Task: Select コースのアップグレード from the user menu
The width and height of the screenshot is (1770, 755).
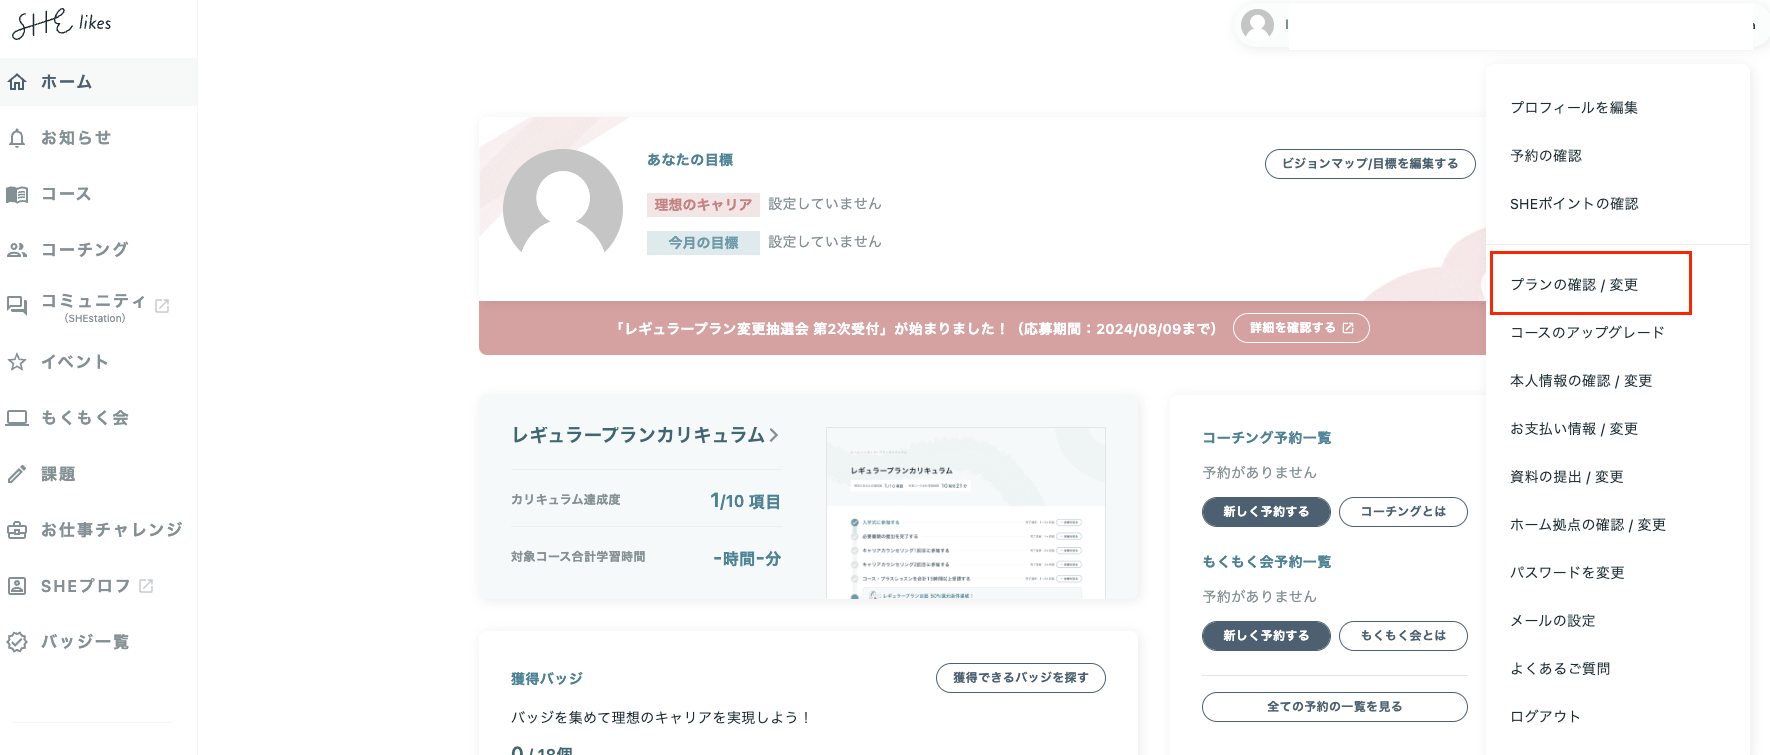Action: tap(1587, 333)
